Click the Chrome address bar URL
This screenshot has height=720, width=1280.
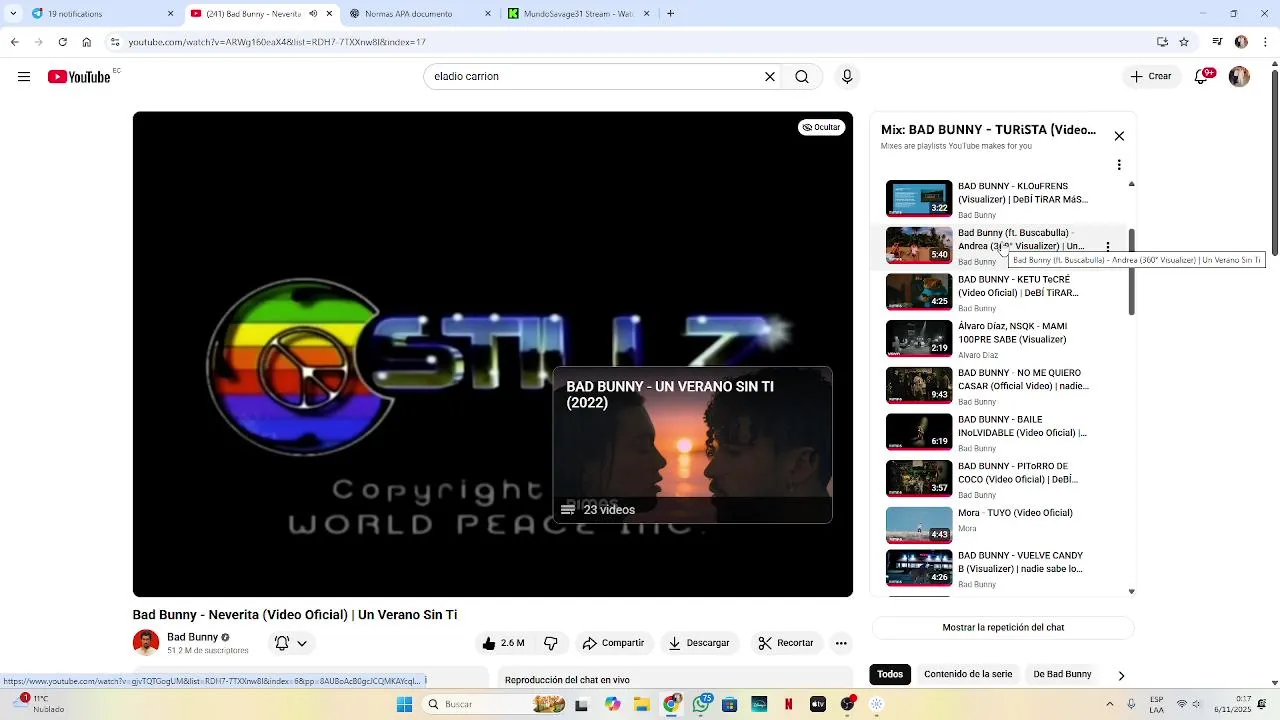click(277, 42)
